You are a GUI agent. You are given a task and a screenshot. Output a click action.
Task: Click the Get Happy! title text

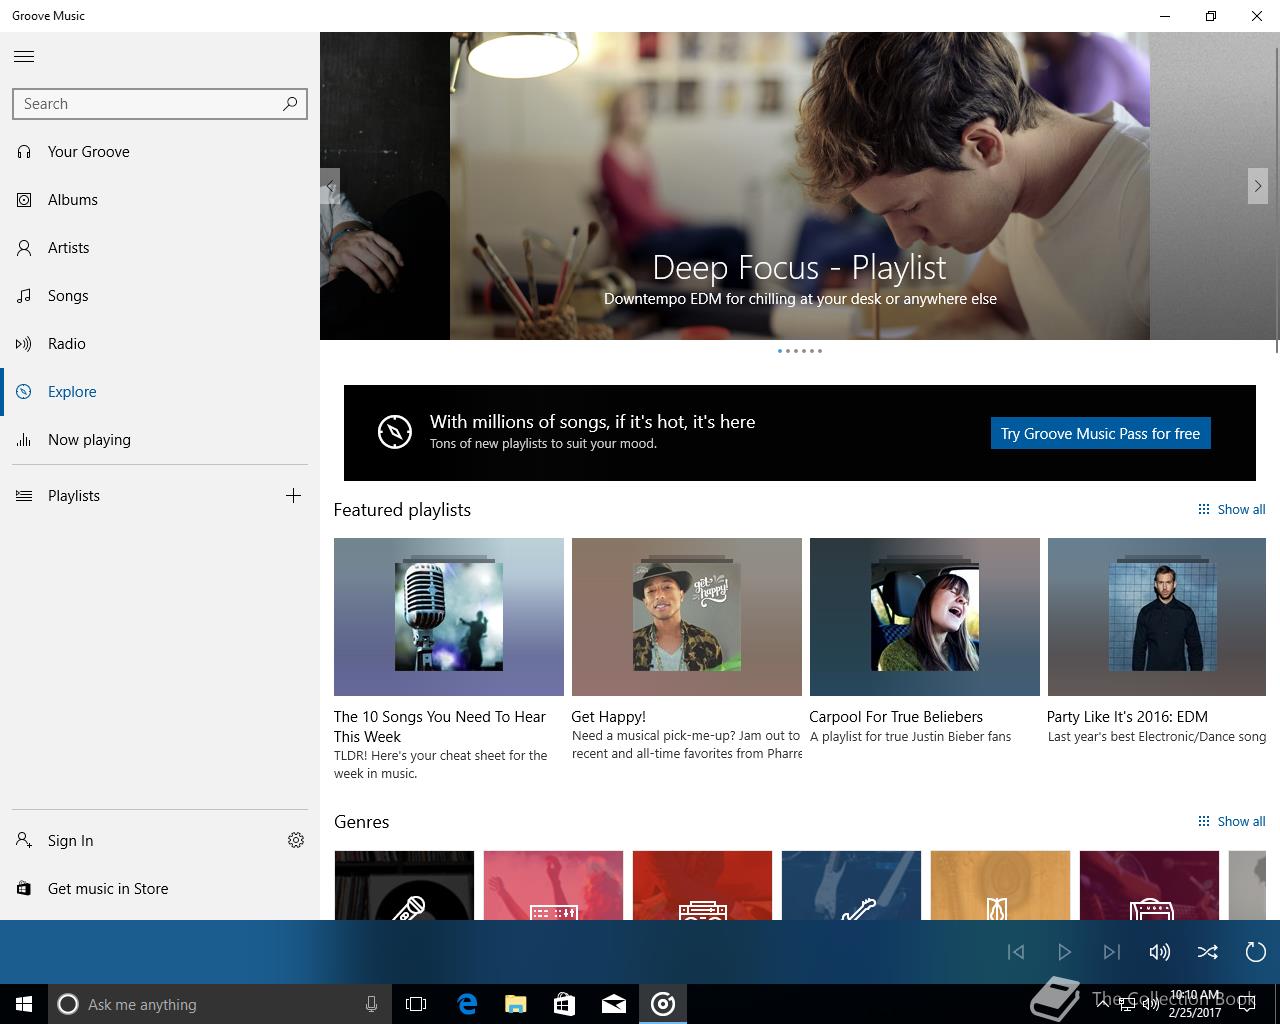tap(608, 717)
